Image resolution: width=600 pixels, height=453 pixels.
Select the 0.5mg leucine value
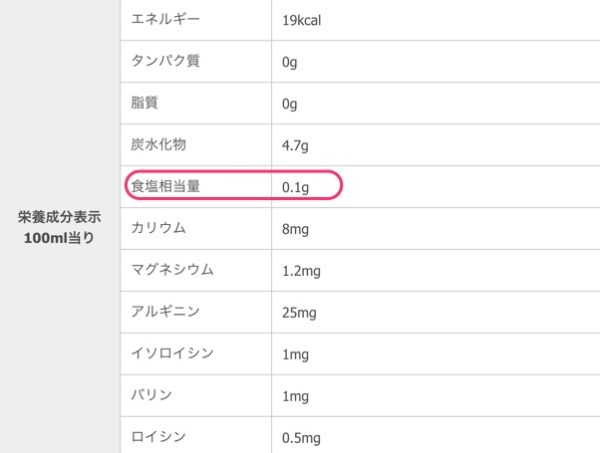point(301,438)
